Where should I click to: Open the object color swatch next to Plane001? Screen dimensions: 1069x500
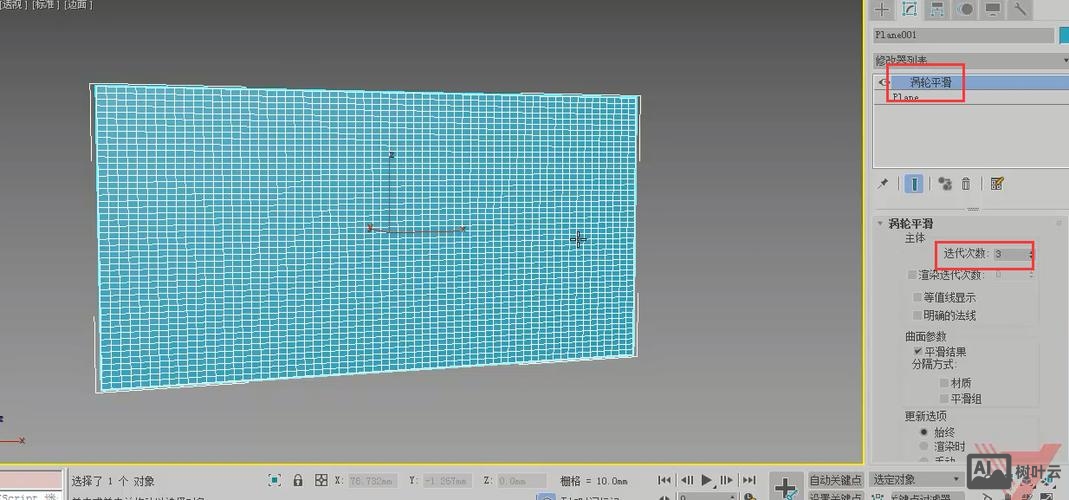[x=1064, y=35]
